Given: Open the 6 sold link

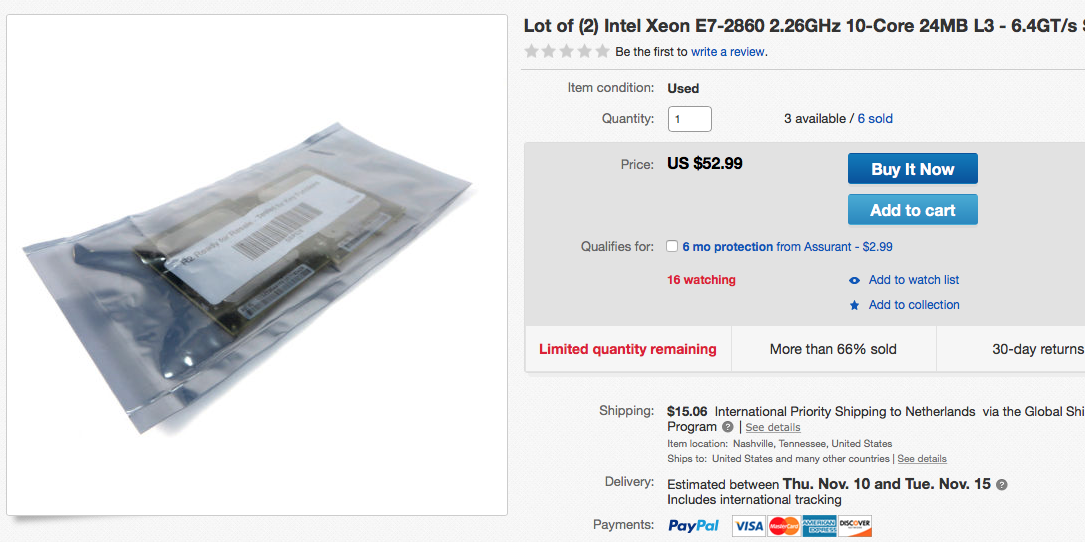Looking at the screenshot, I should [x=875, y=118].
